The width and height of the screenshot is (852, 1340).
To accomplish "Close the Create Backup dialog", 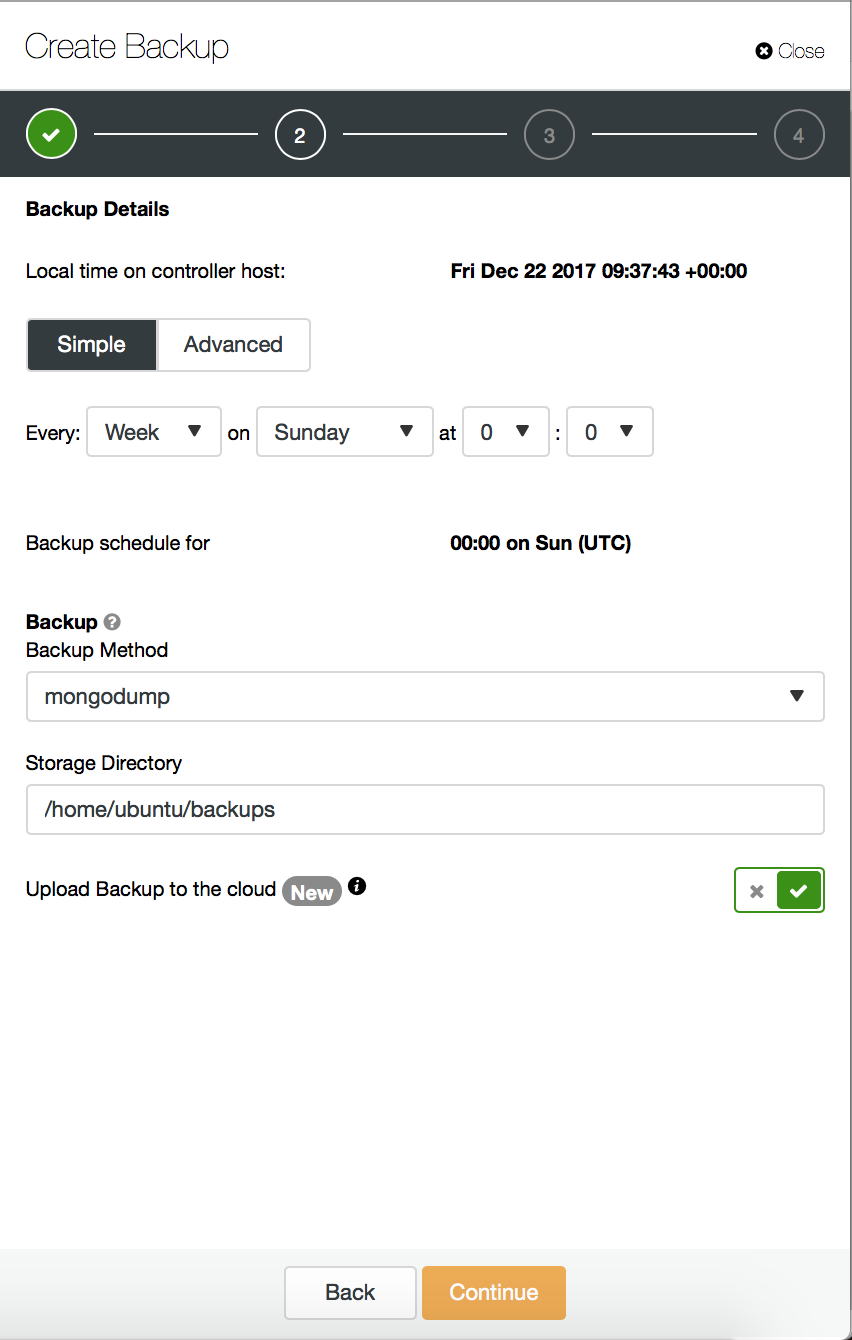I will point(790,51).
